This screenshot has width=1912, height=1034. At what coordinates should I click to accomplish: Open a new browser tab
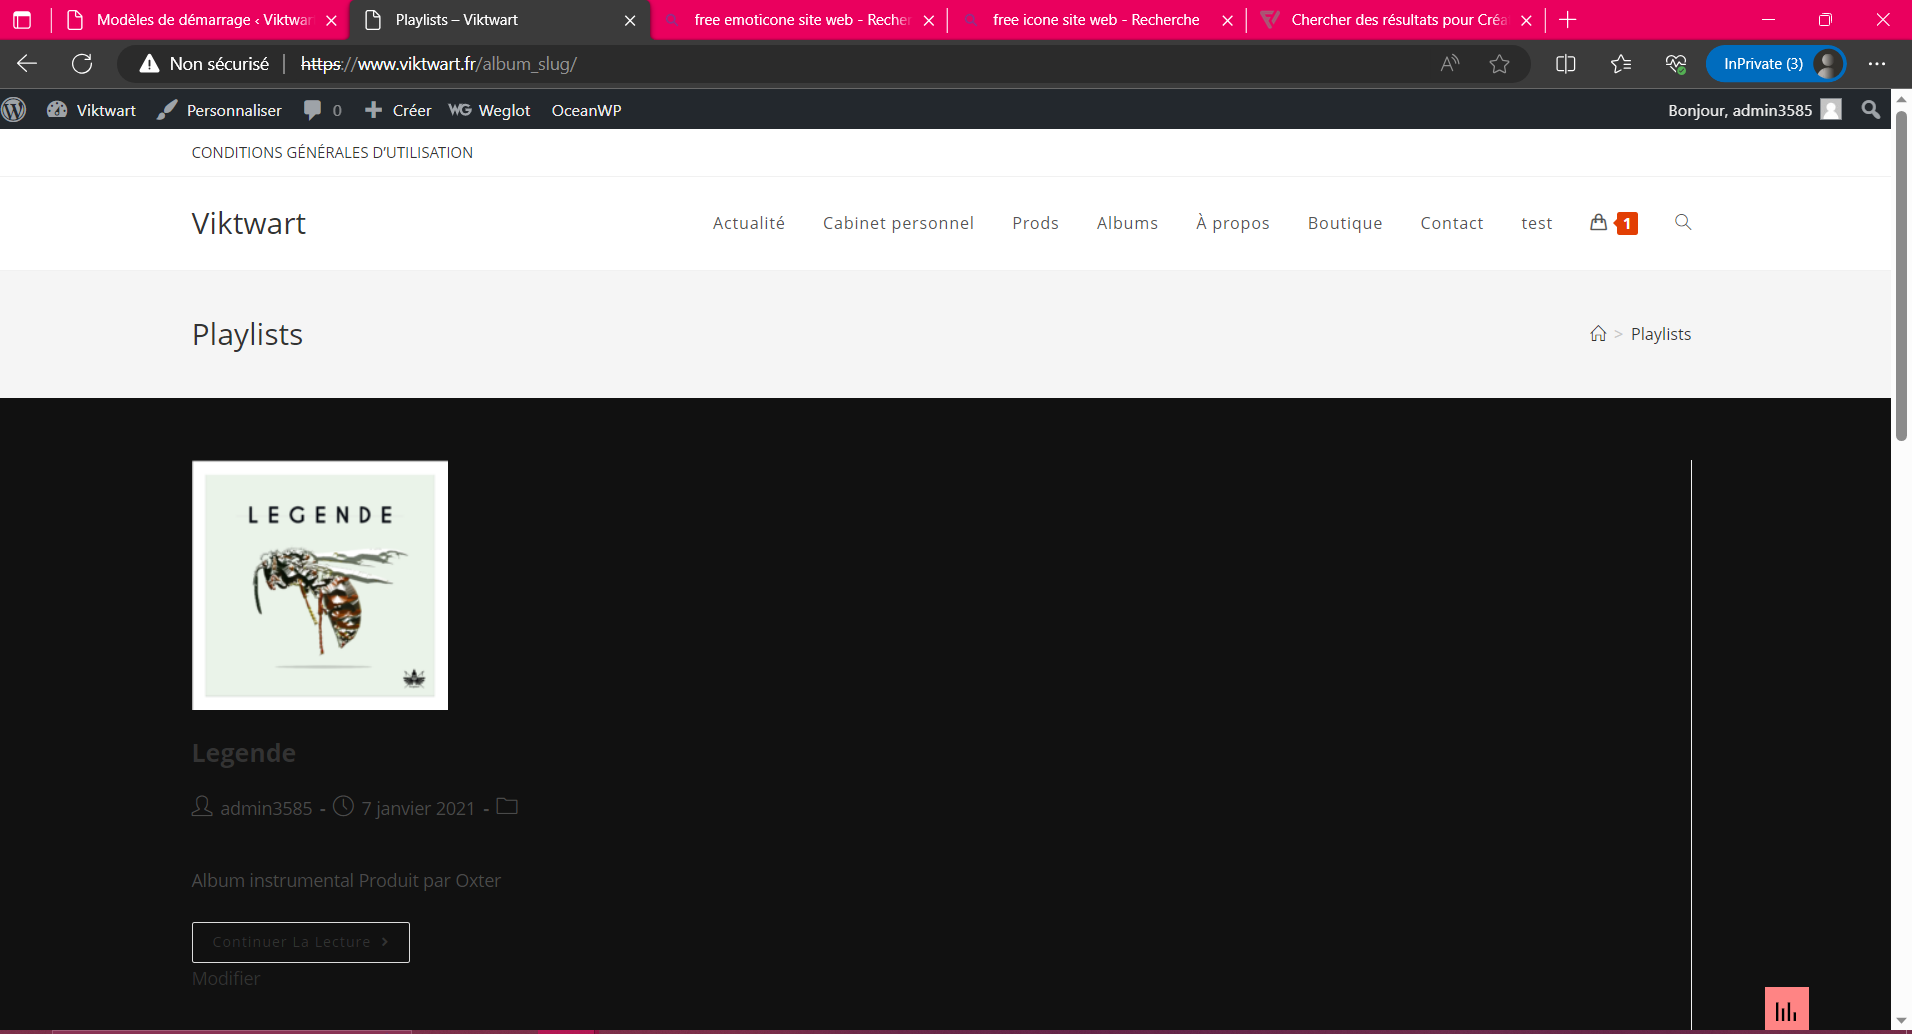(1568, 20)
